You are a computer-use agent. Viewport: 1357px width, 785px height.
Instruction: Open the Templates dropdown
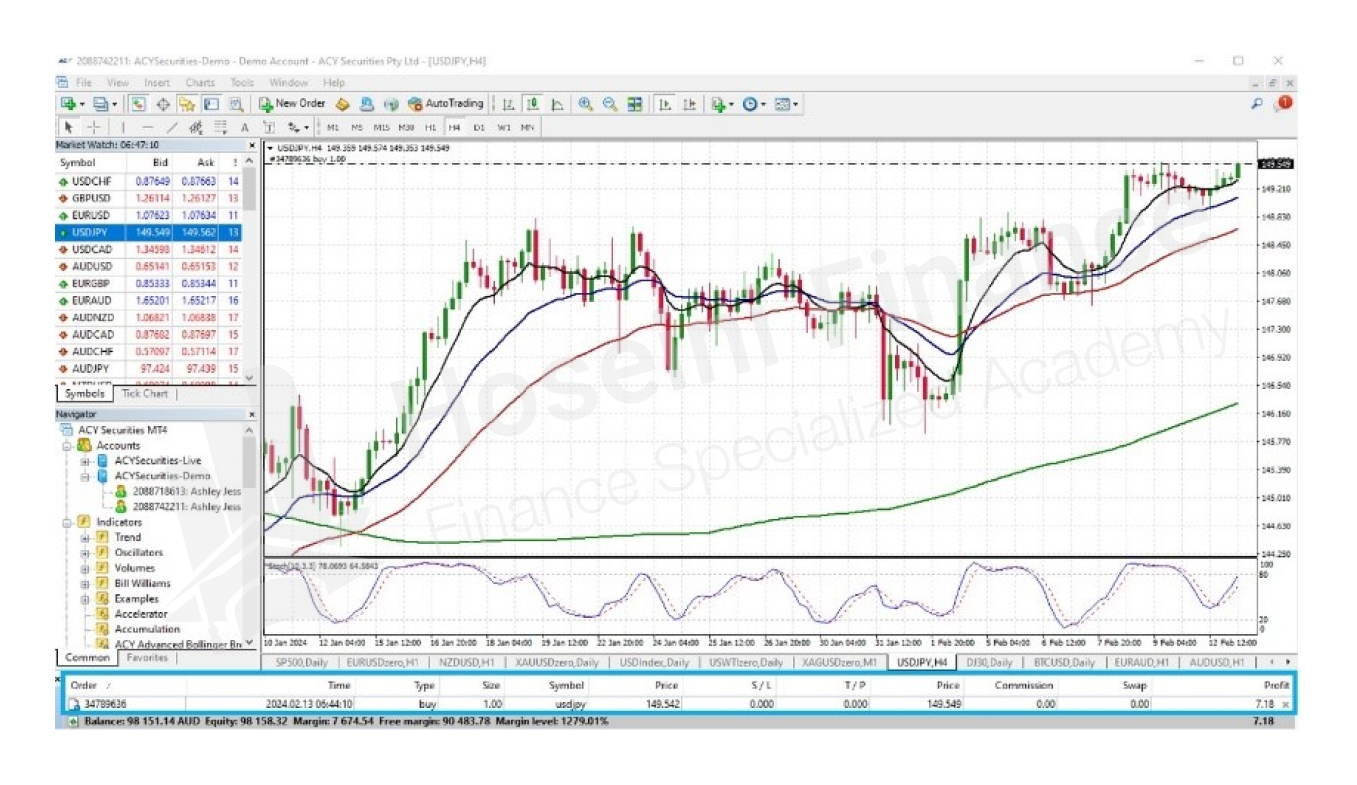coord(785,103)
